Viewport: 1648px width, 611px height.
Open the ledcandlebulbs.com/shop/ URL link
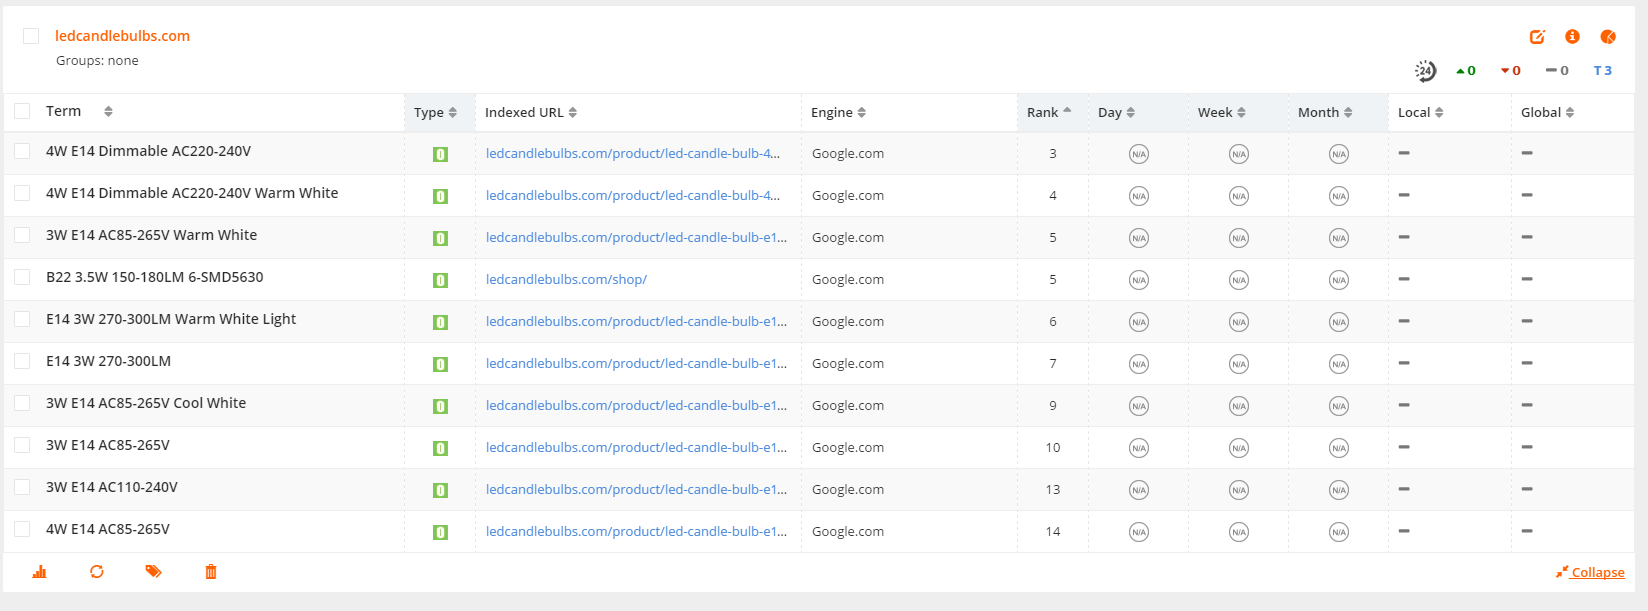click(566, 280)
